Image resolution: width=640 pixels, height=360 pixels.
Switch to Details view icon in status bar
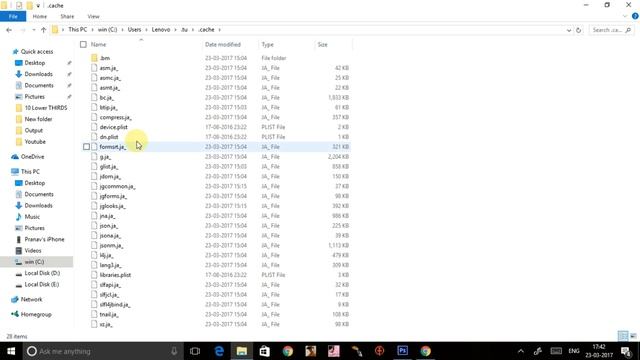pyautogui.click(x=623, y=336)
